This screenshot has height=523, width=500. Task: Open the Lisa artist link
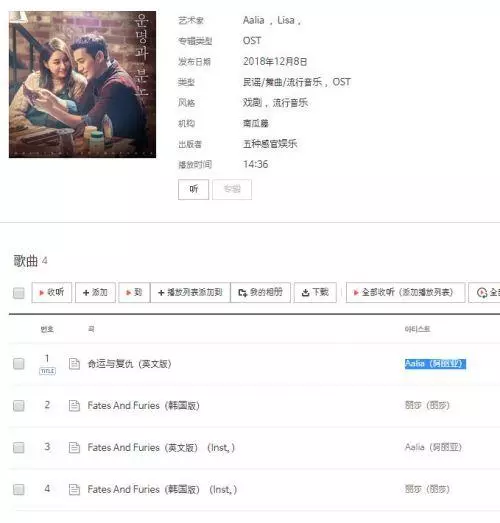286,20
